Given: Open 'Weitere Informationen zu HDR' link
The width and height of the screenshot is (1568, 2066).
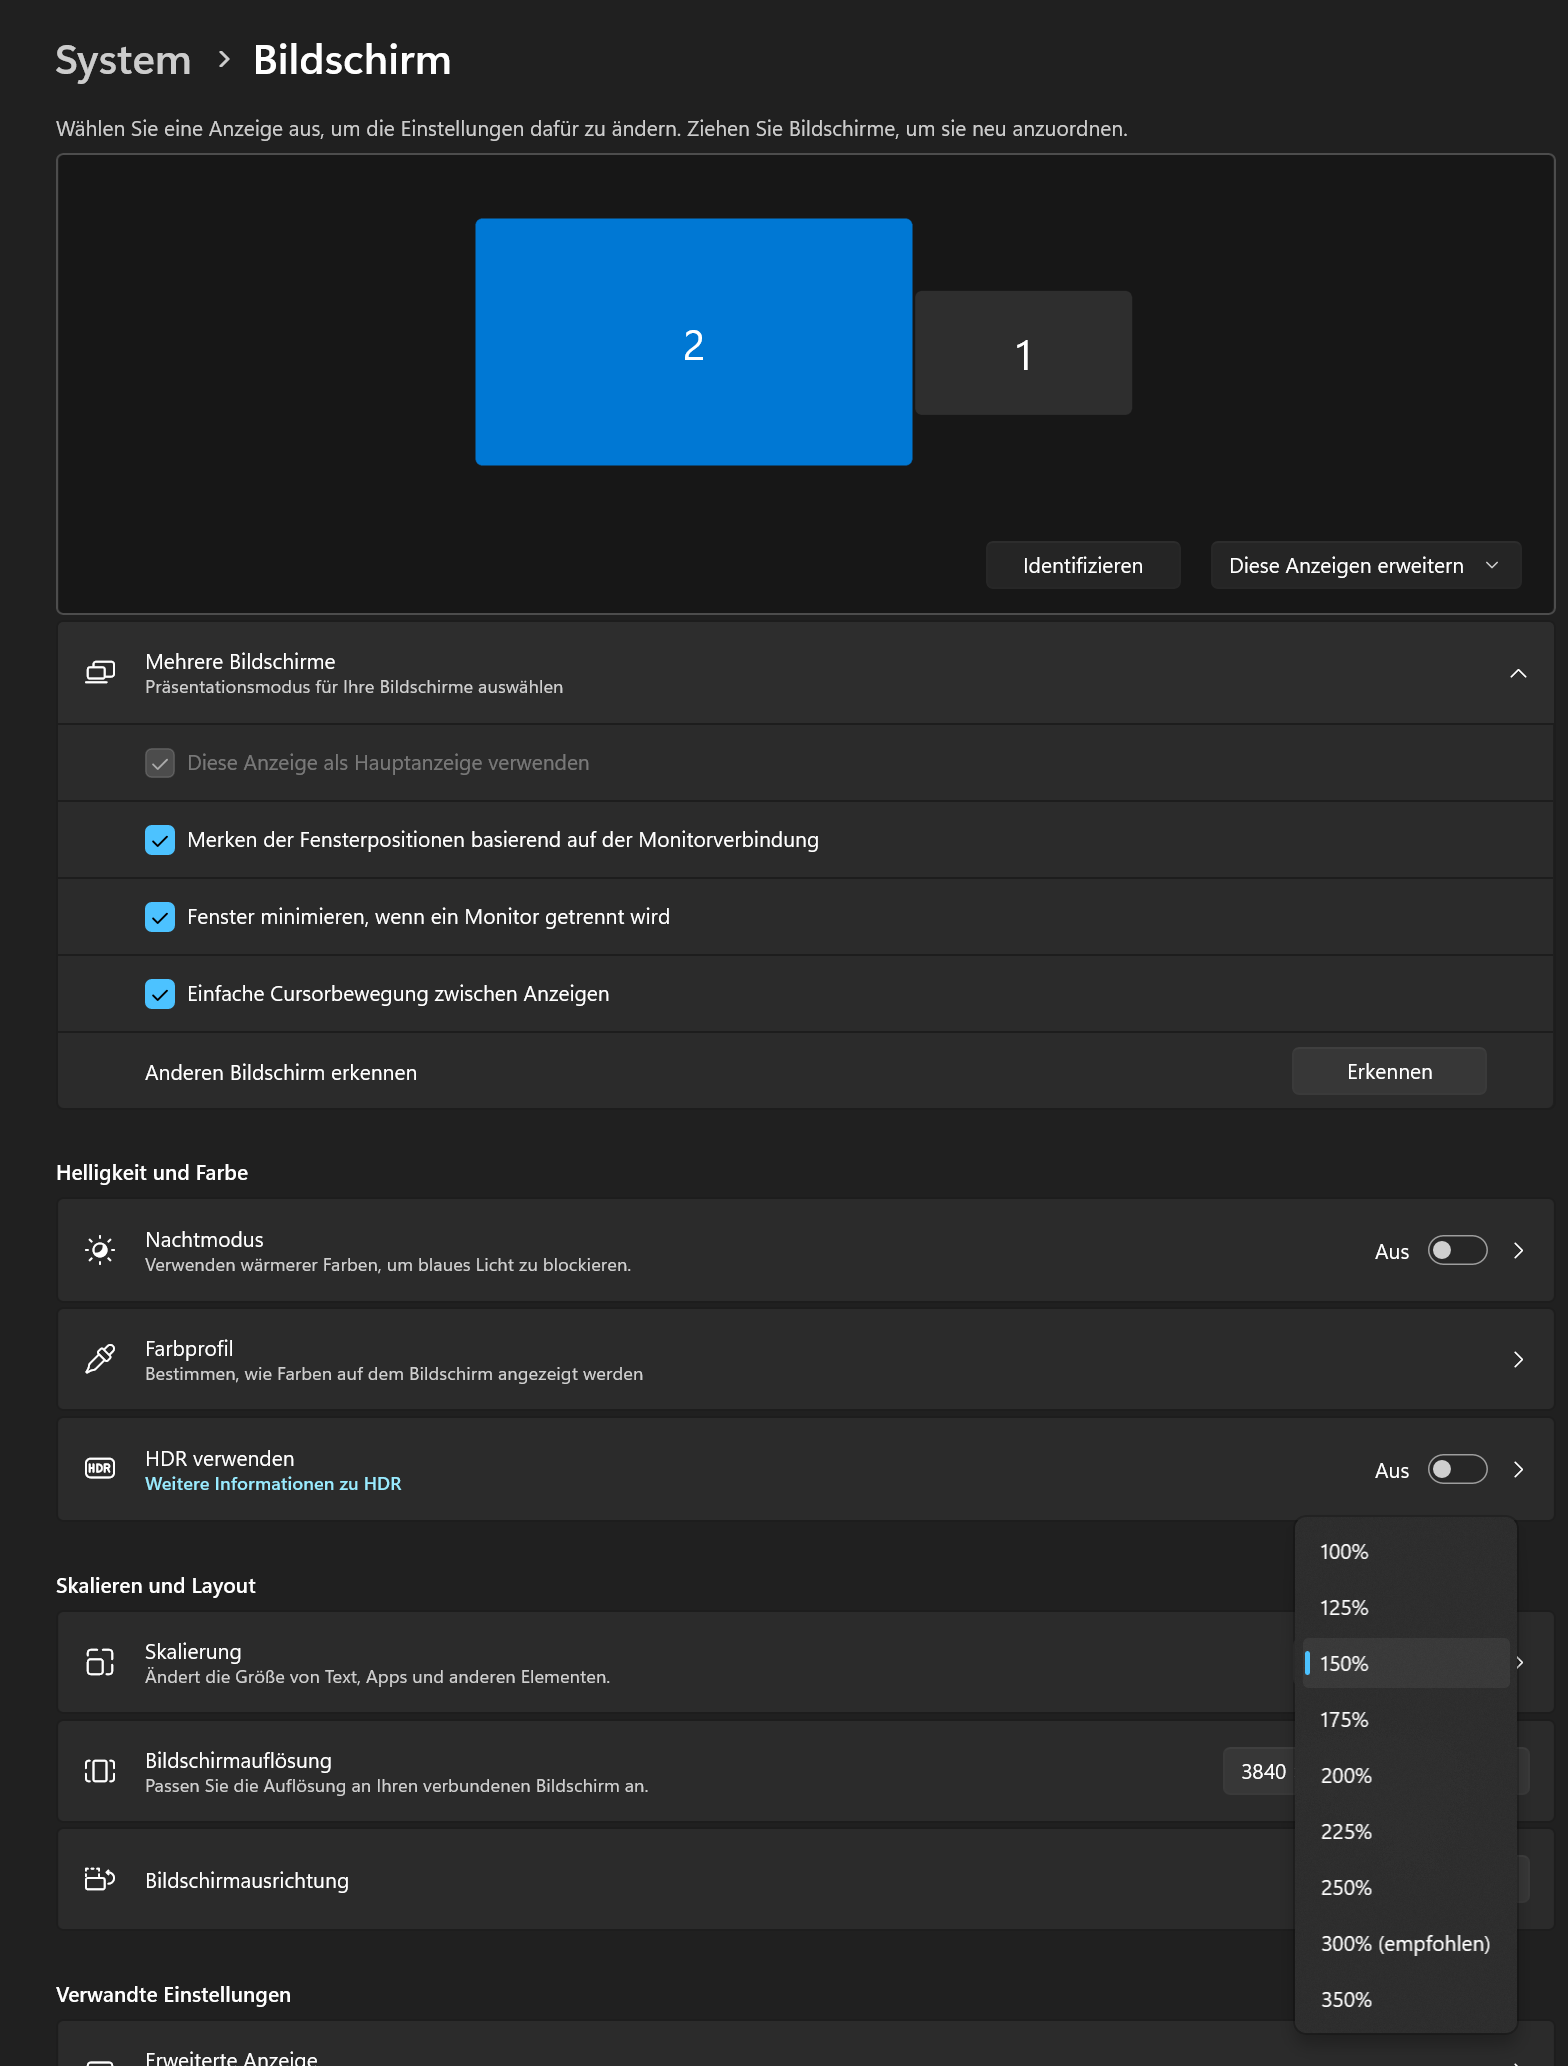Looking at the screenshot, I should click(x=273, y=1484).
